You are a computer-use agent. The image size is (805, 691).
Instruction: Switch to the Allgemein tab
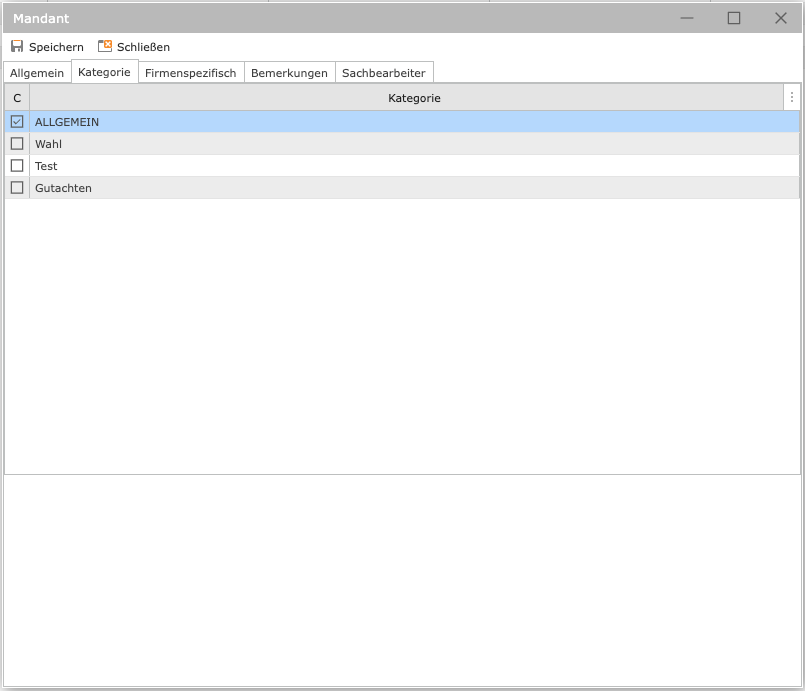click(x=37, y=73)
